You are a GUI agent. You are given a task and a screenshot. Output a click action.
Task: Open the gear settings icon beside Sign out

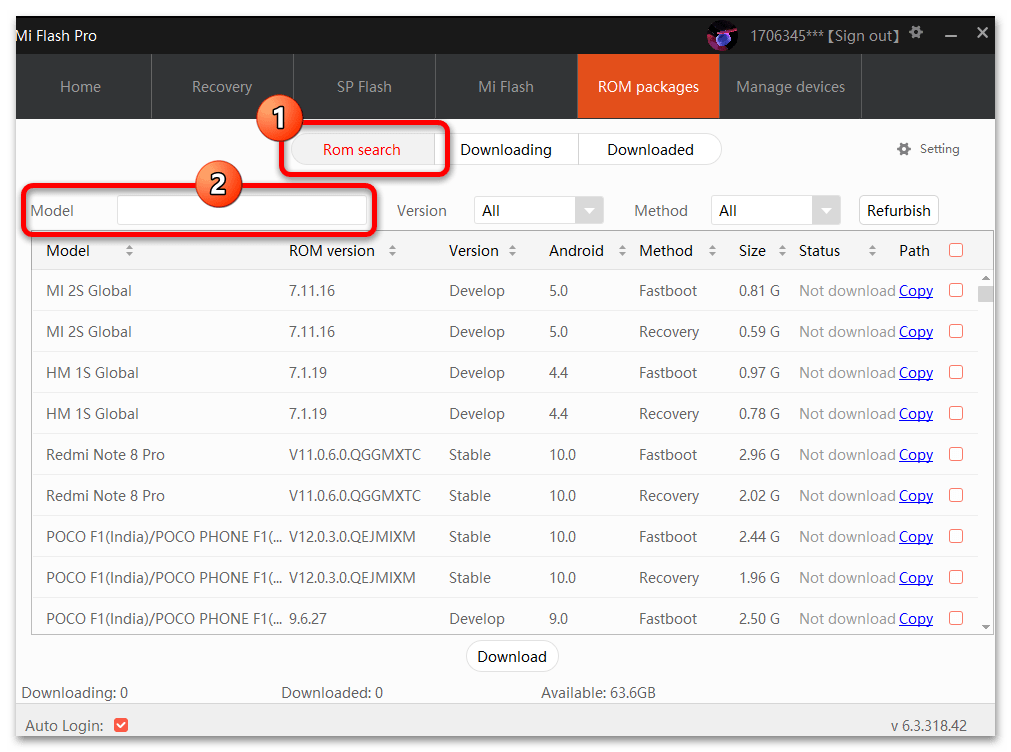[x=916, y=32]
